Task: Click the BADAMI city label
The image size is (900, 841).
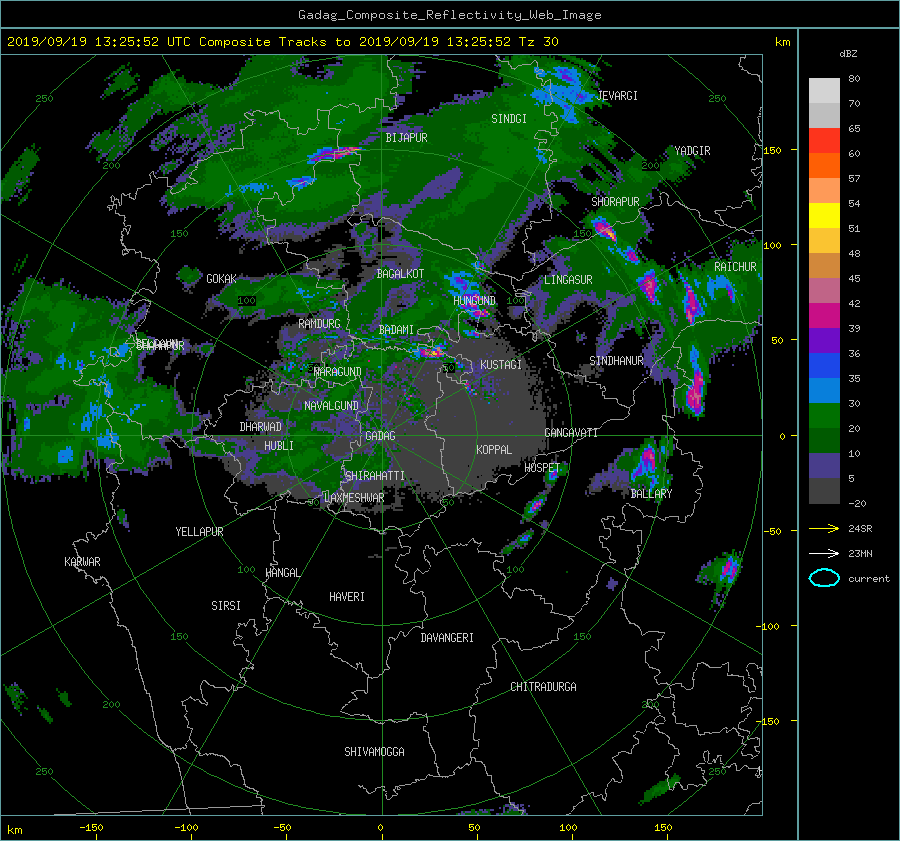Action: click(396, 330)
